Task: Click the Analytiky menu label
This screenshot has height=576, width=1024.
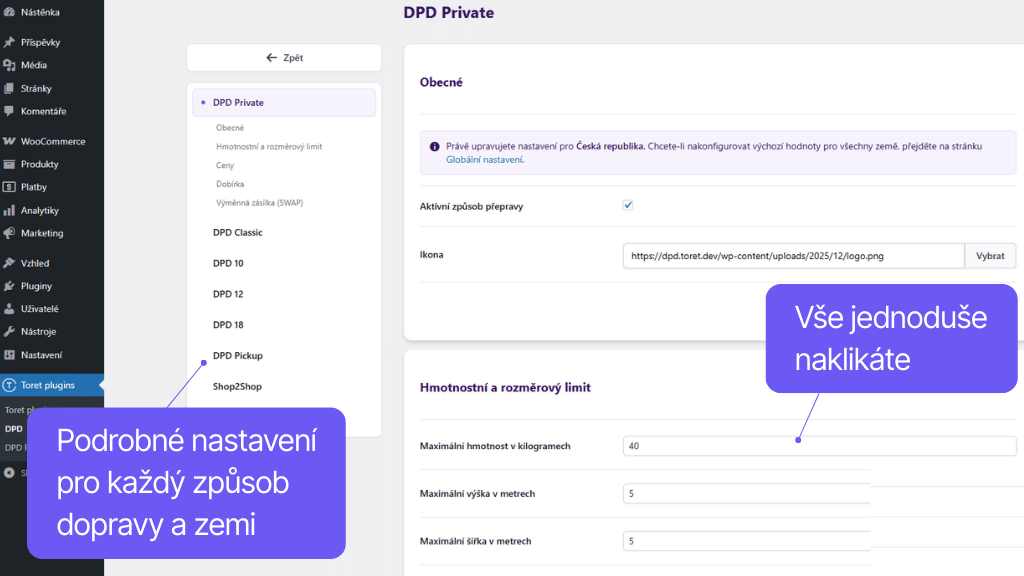Action: coord(40,210)
